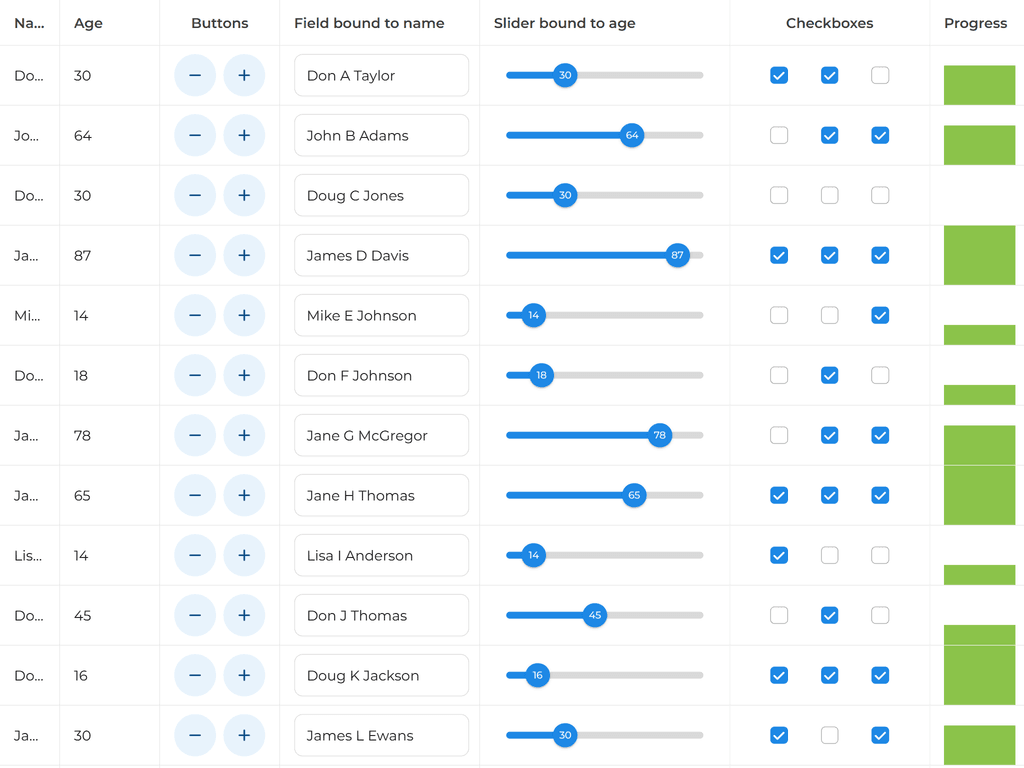Click the plus icon for Jane G McGregor
This screenshot has width=1024, height=768.
pos(244,435)
